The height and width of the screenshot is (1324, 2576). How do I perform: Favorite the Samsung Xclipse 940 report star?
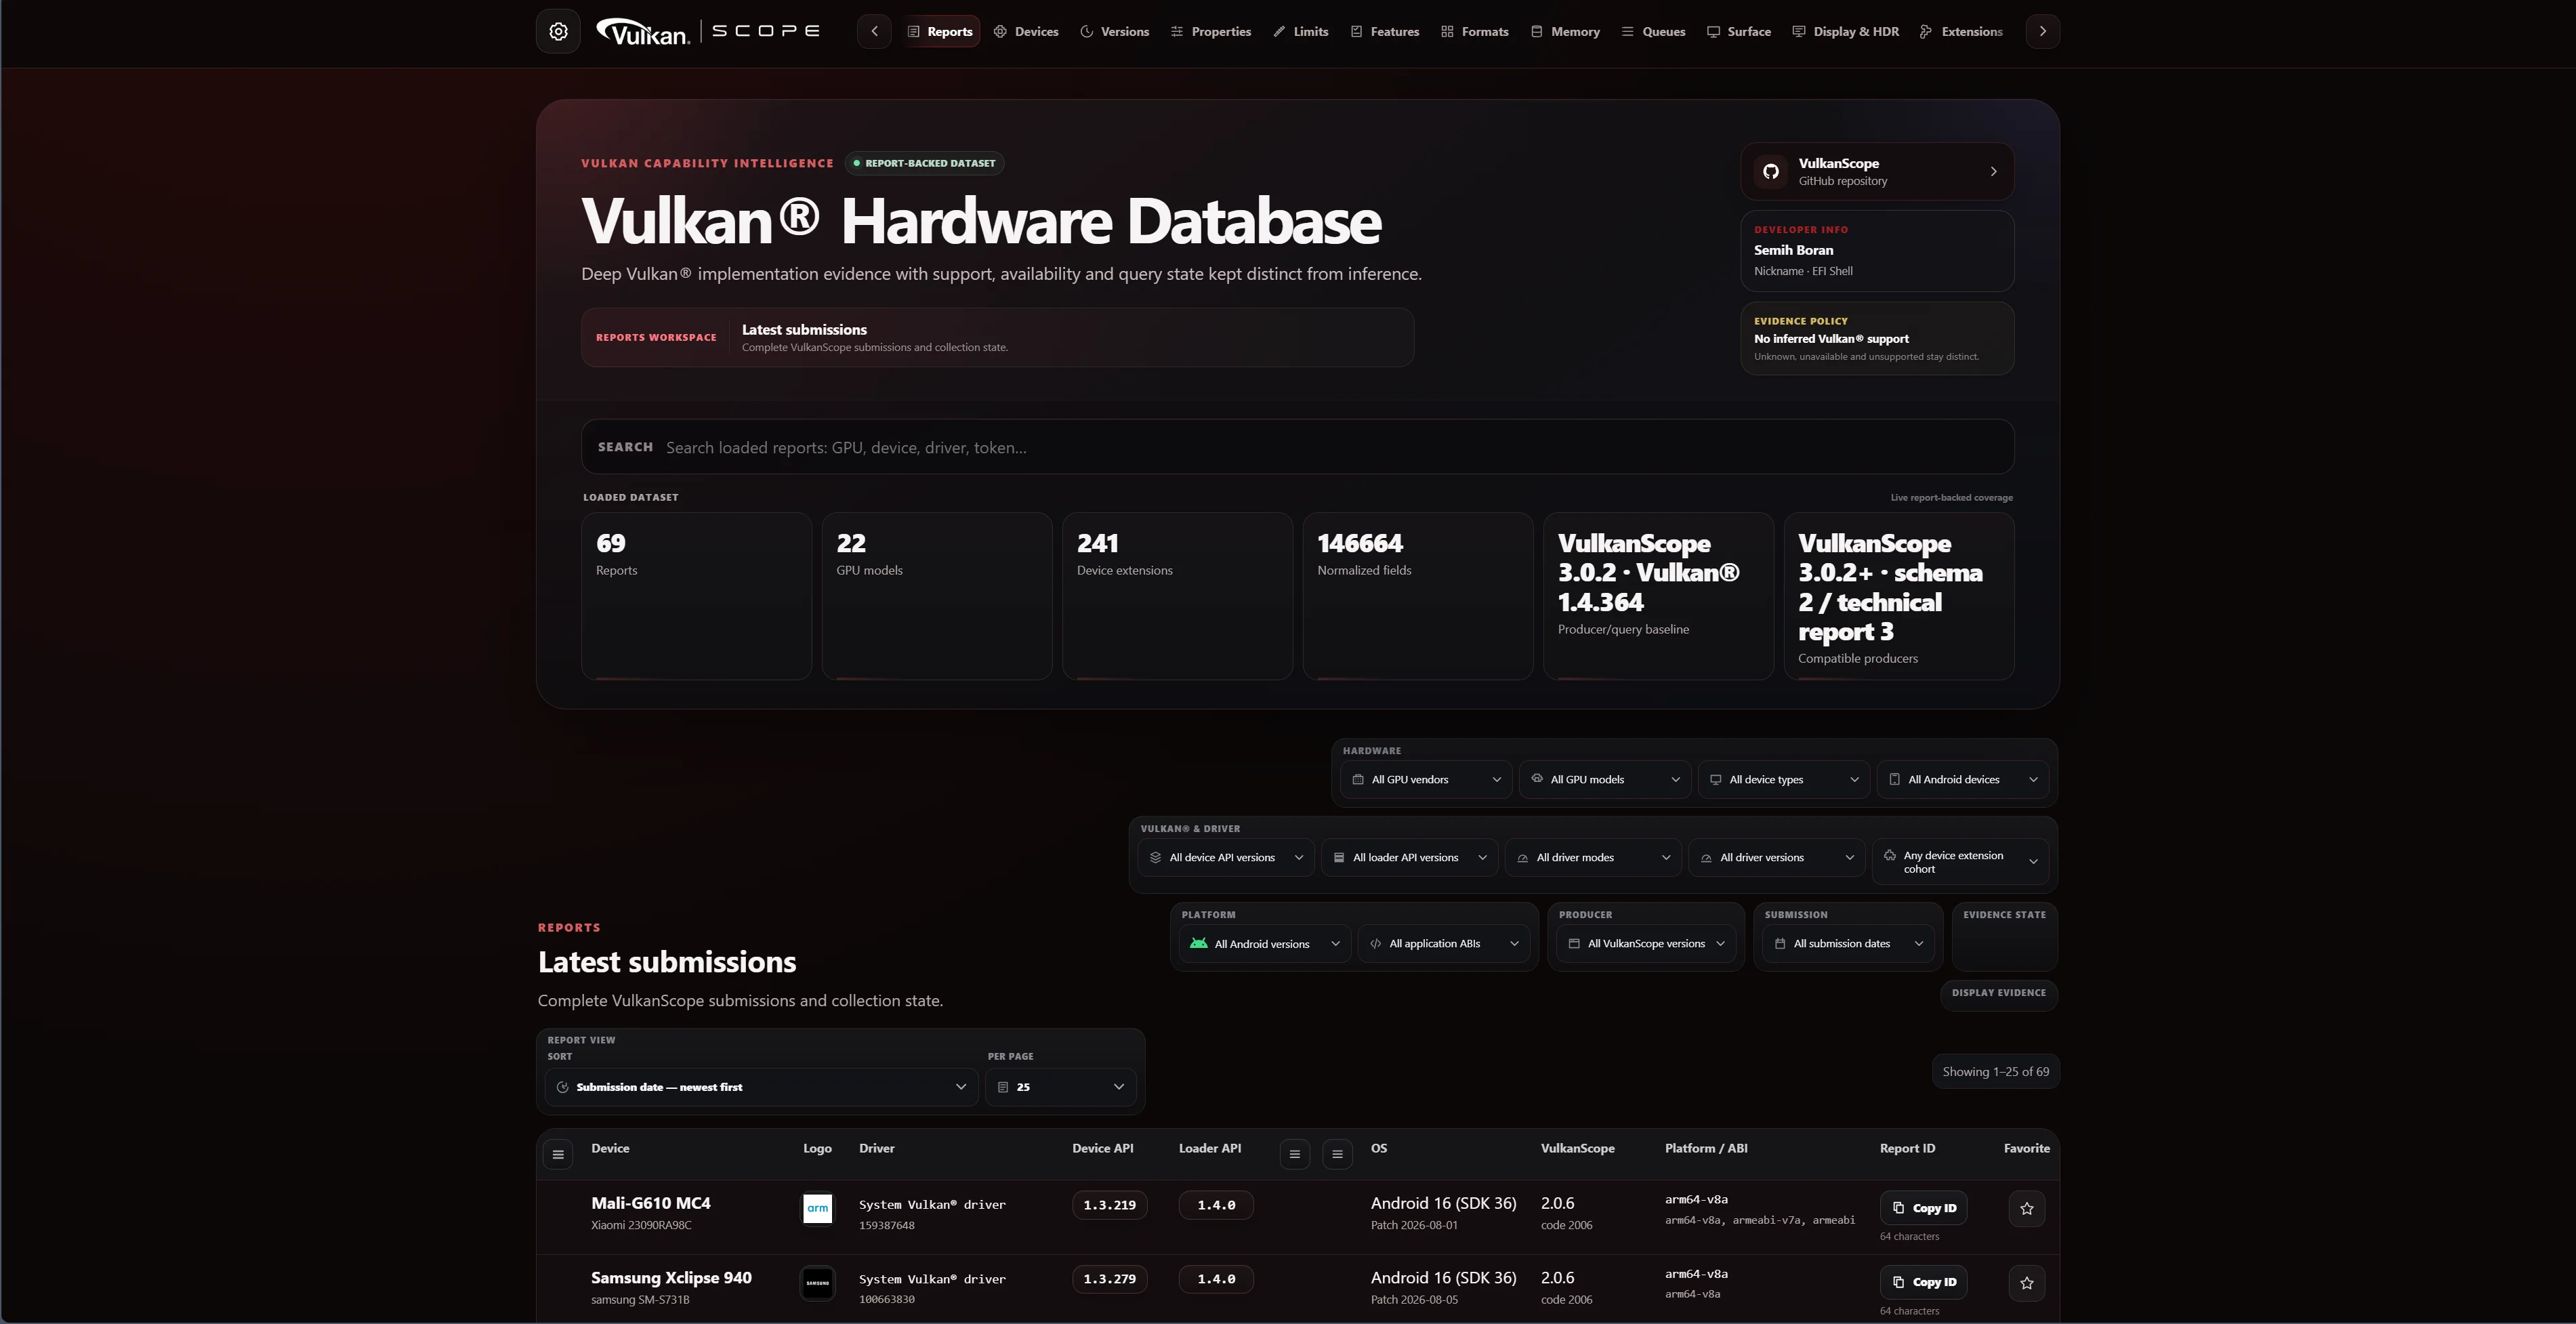point(2026,1283)
